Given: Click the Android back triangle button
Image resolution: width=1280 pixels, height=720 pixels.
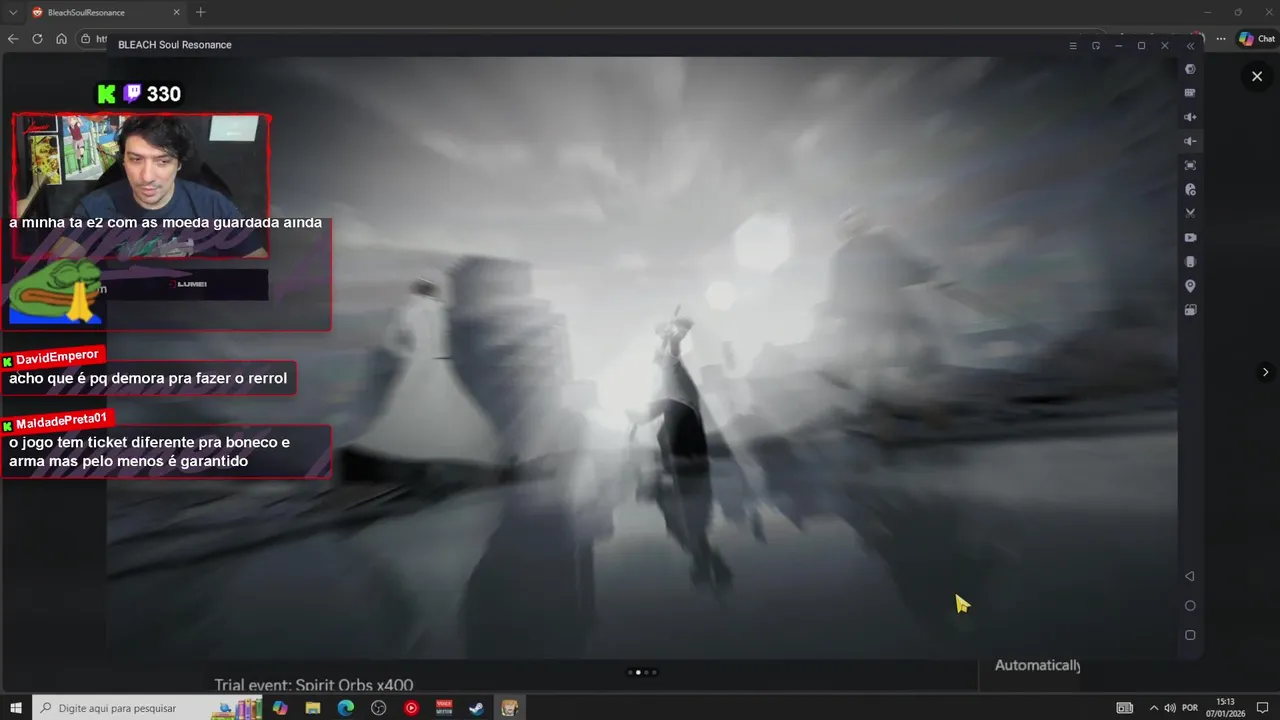Looking at the screenshot, I should pyautogui.click(x=1190, y=576).
